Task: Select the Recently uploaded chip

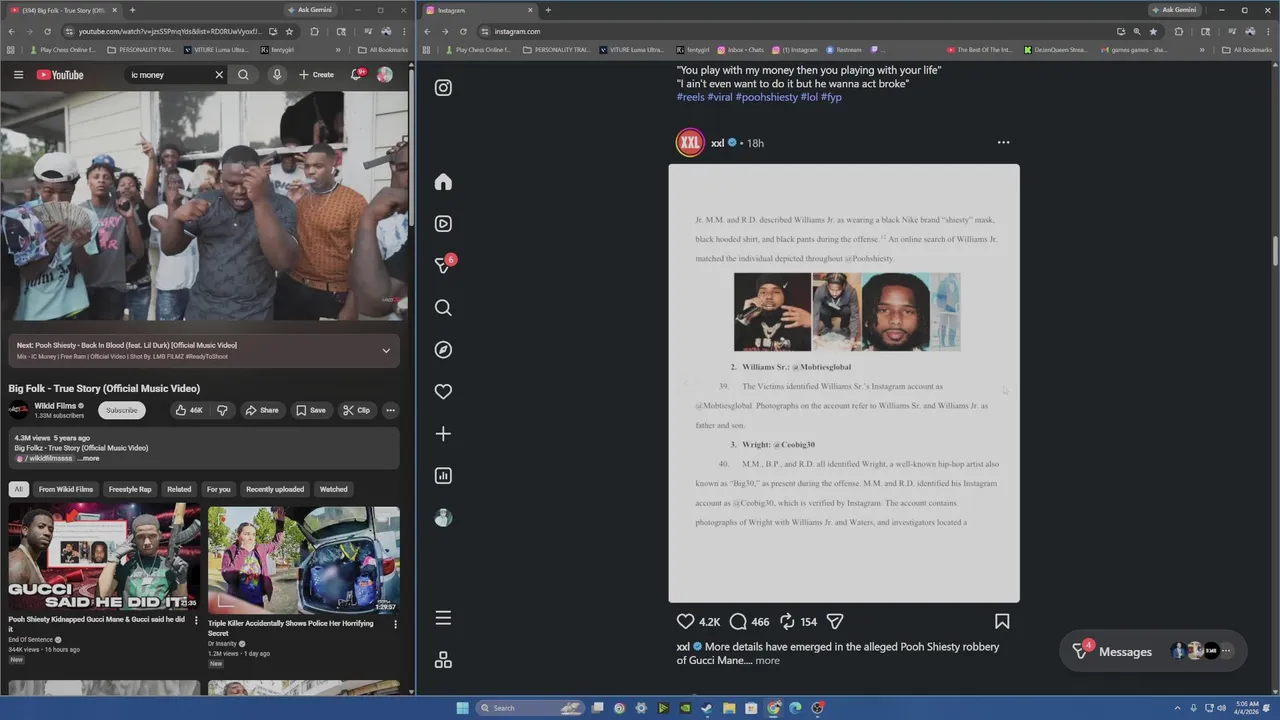Action: pos(275,489)
